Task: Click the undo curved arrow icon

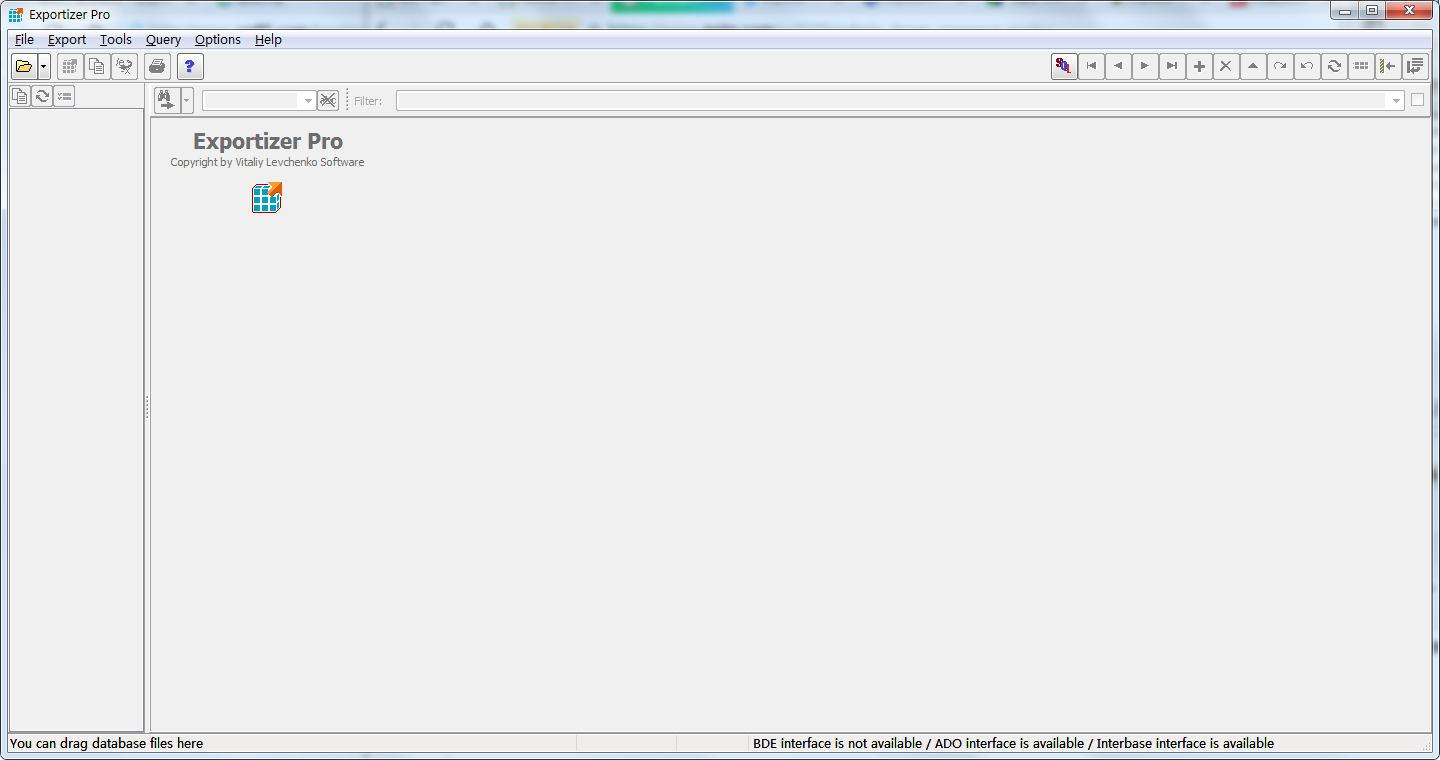Action: pyautogui.click(x=1307, y=67)
